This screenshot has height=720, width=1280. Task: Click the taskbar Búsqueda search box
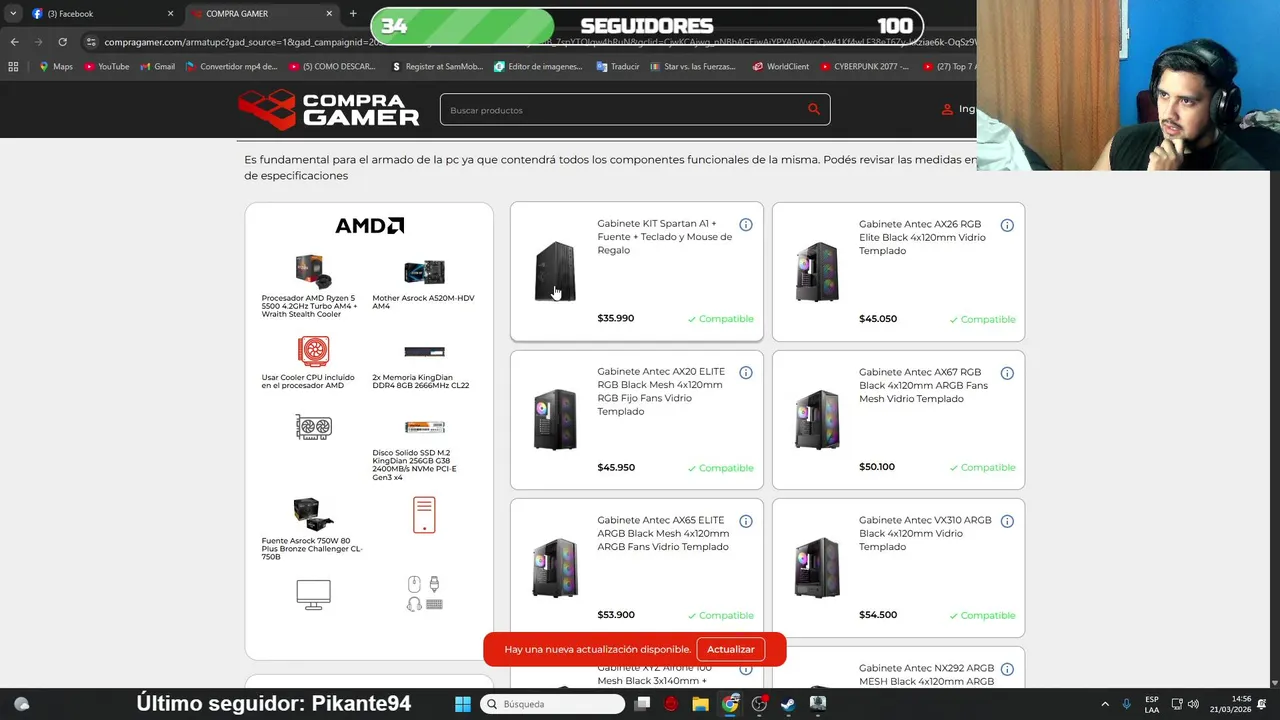pos(552,704)
